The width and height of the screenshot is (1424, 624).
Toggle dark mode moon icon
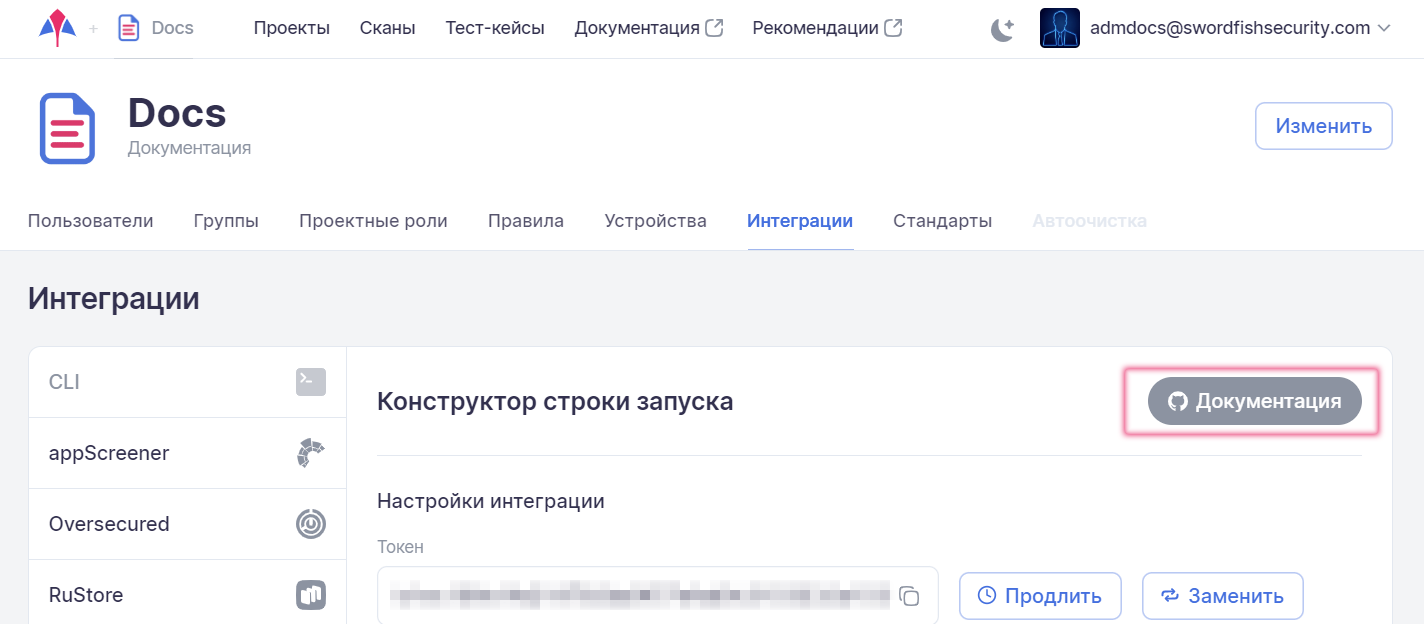coord(1002,29)
